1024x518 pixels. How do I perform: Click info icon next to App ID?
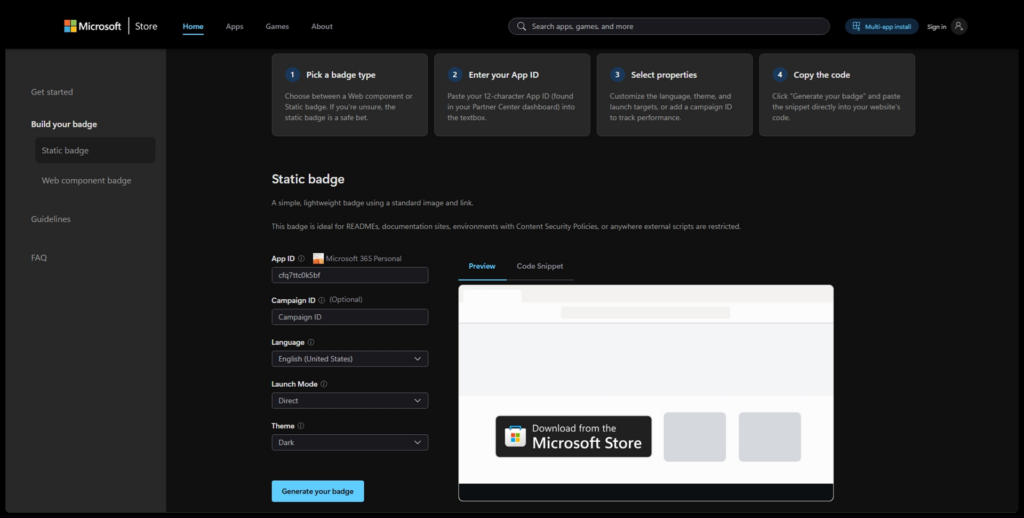pos(301,259)
